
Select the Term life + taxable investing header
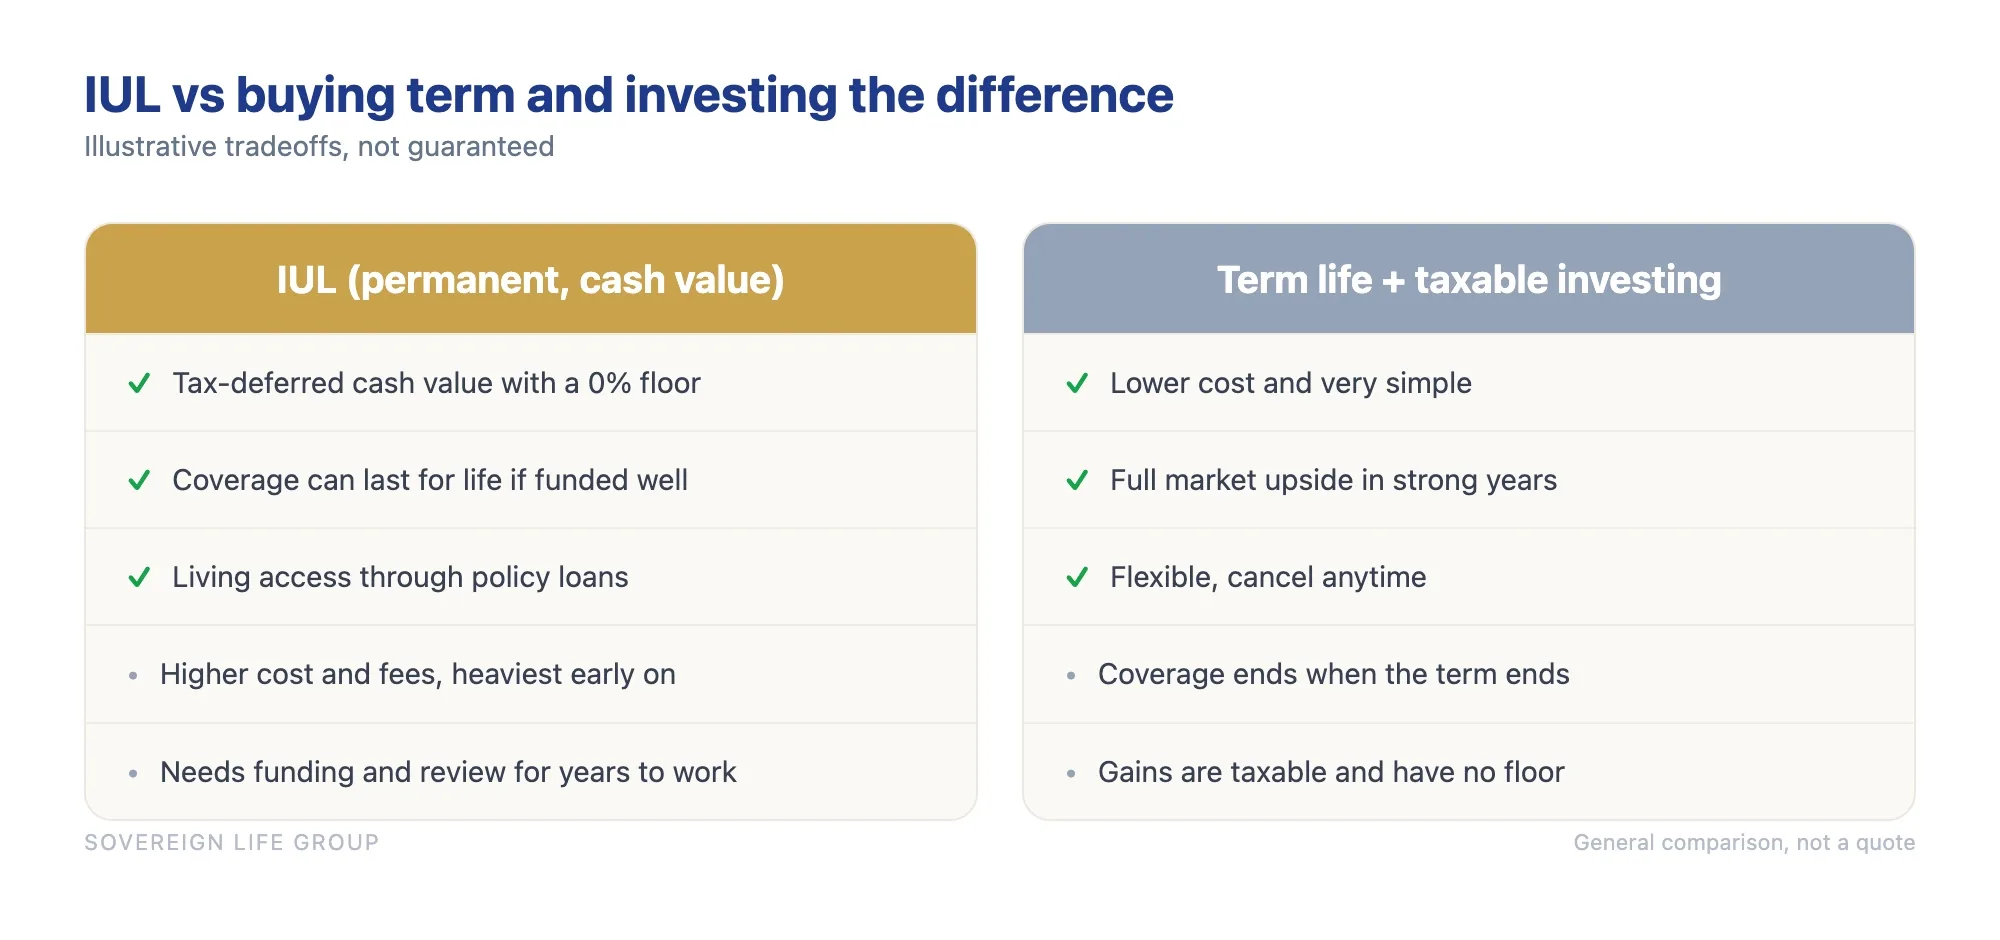[x=1469, y=279]
